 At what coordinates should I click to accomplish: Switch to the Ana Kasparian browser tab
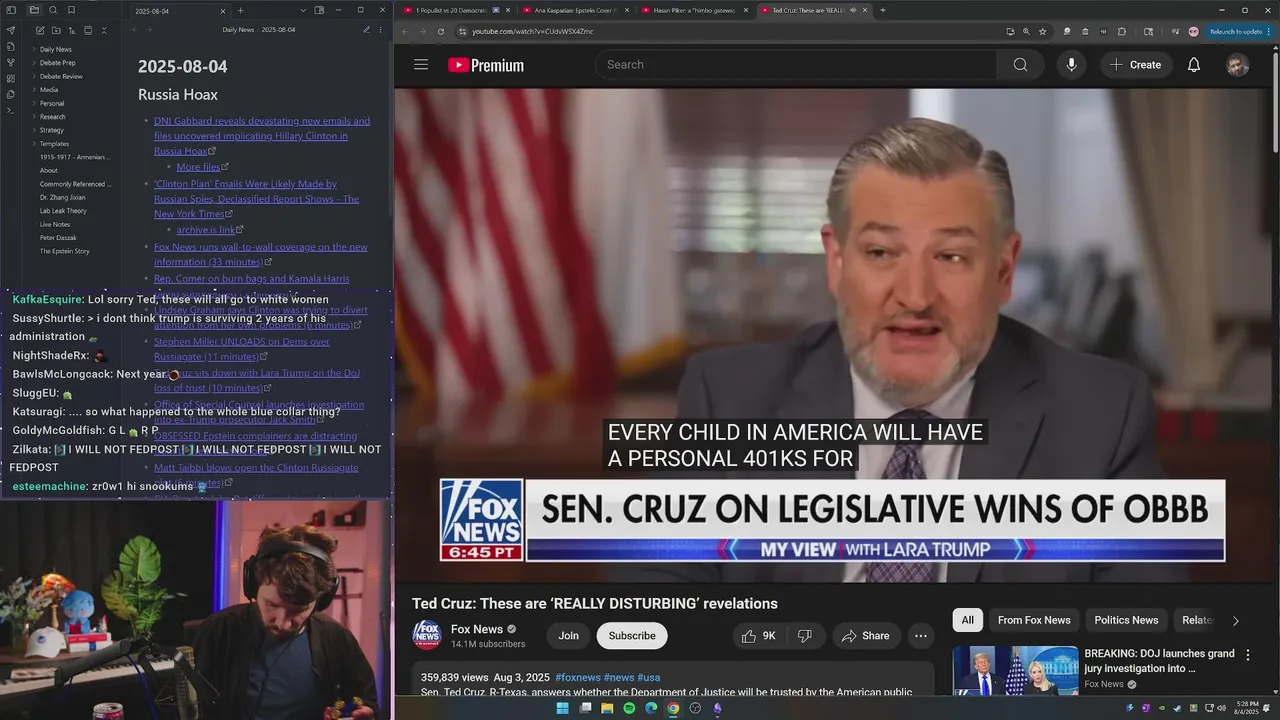(x=574, y=10)
